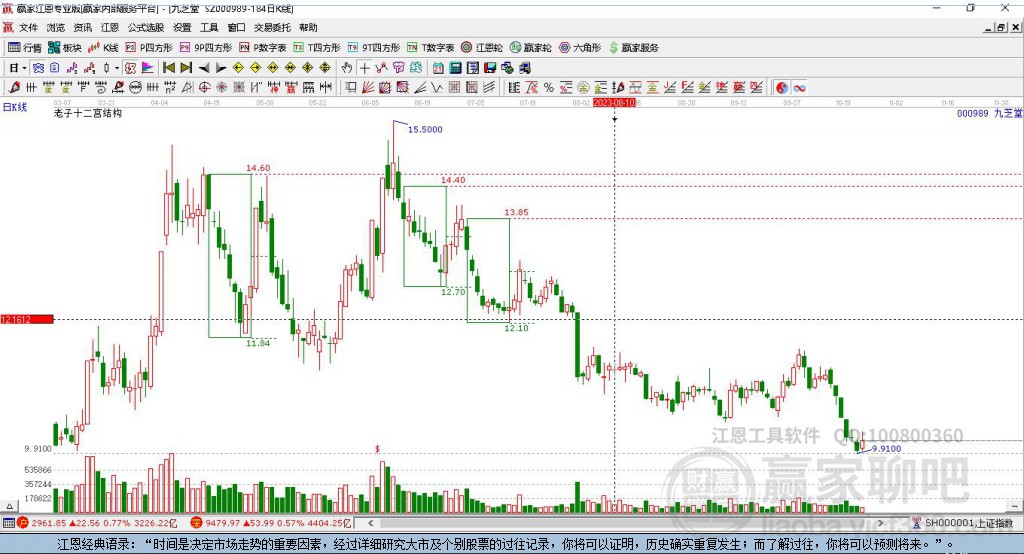Viewport: 1024px width, 554px height.
Task: Select the hand pan tool
Action: [x=347, y=68]
